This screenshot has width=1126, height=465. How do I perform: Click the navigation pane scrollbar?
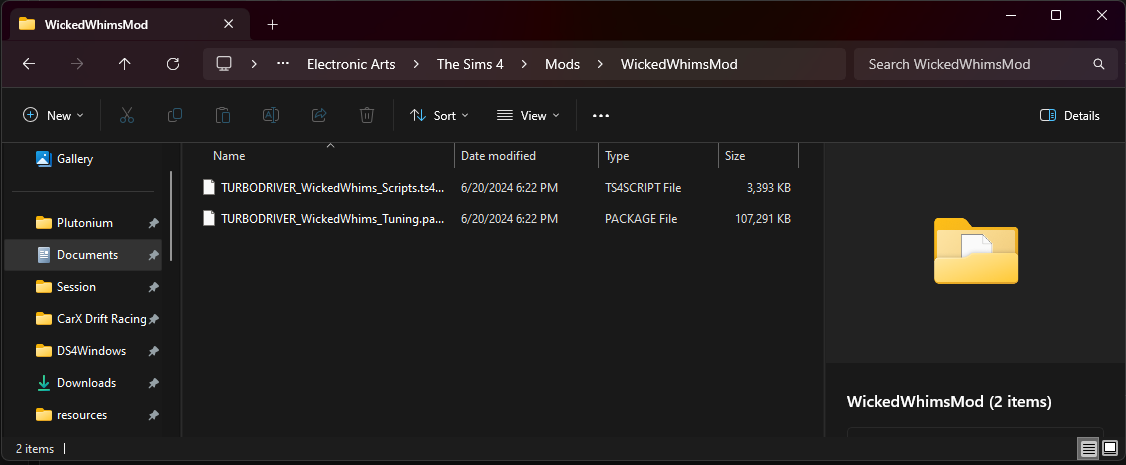pyautogui.click(x=171, y=216)
